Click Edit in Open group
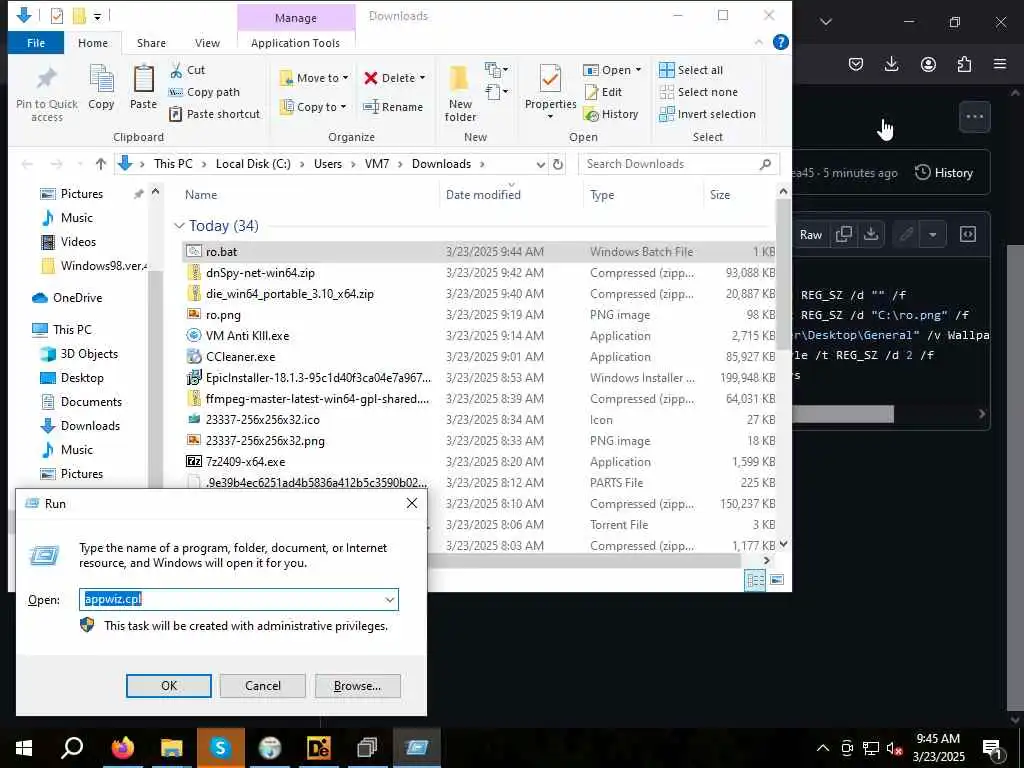Viewport: 1024px width, 768px height. pos(603,92)
